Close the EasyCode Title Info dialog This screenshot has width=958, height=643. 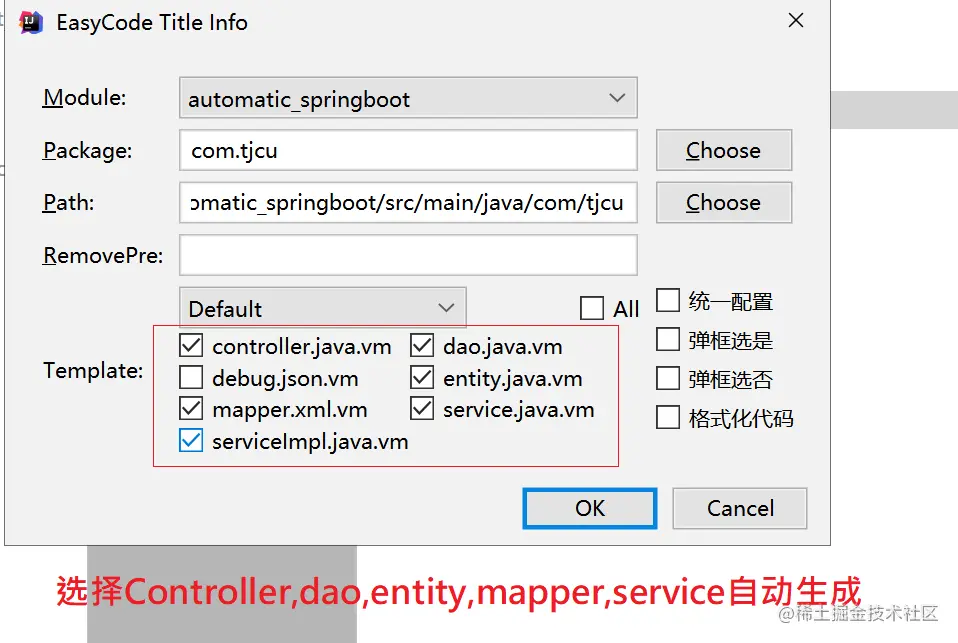pos(795,20)
